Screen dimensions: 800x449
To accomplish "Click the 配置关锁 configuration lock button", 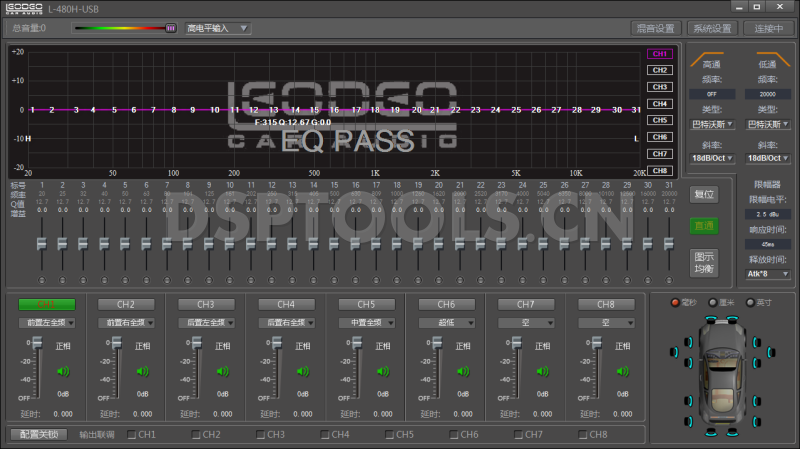I will [38, 435].
